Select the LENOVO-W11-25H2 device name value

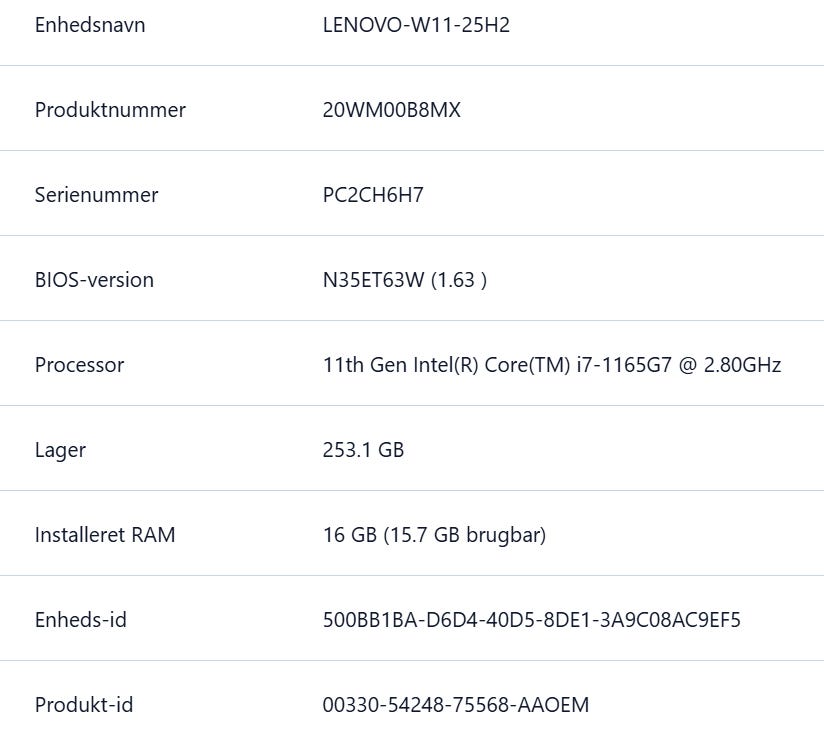(416, 25)
